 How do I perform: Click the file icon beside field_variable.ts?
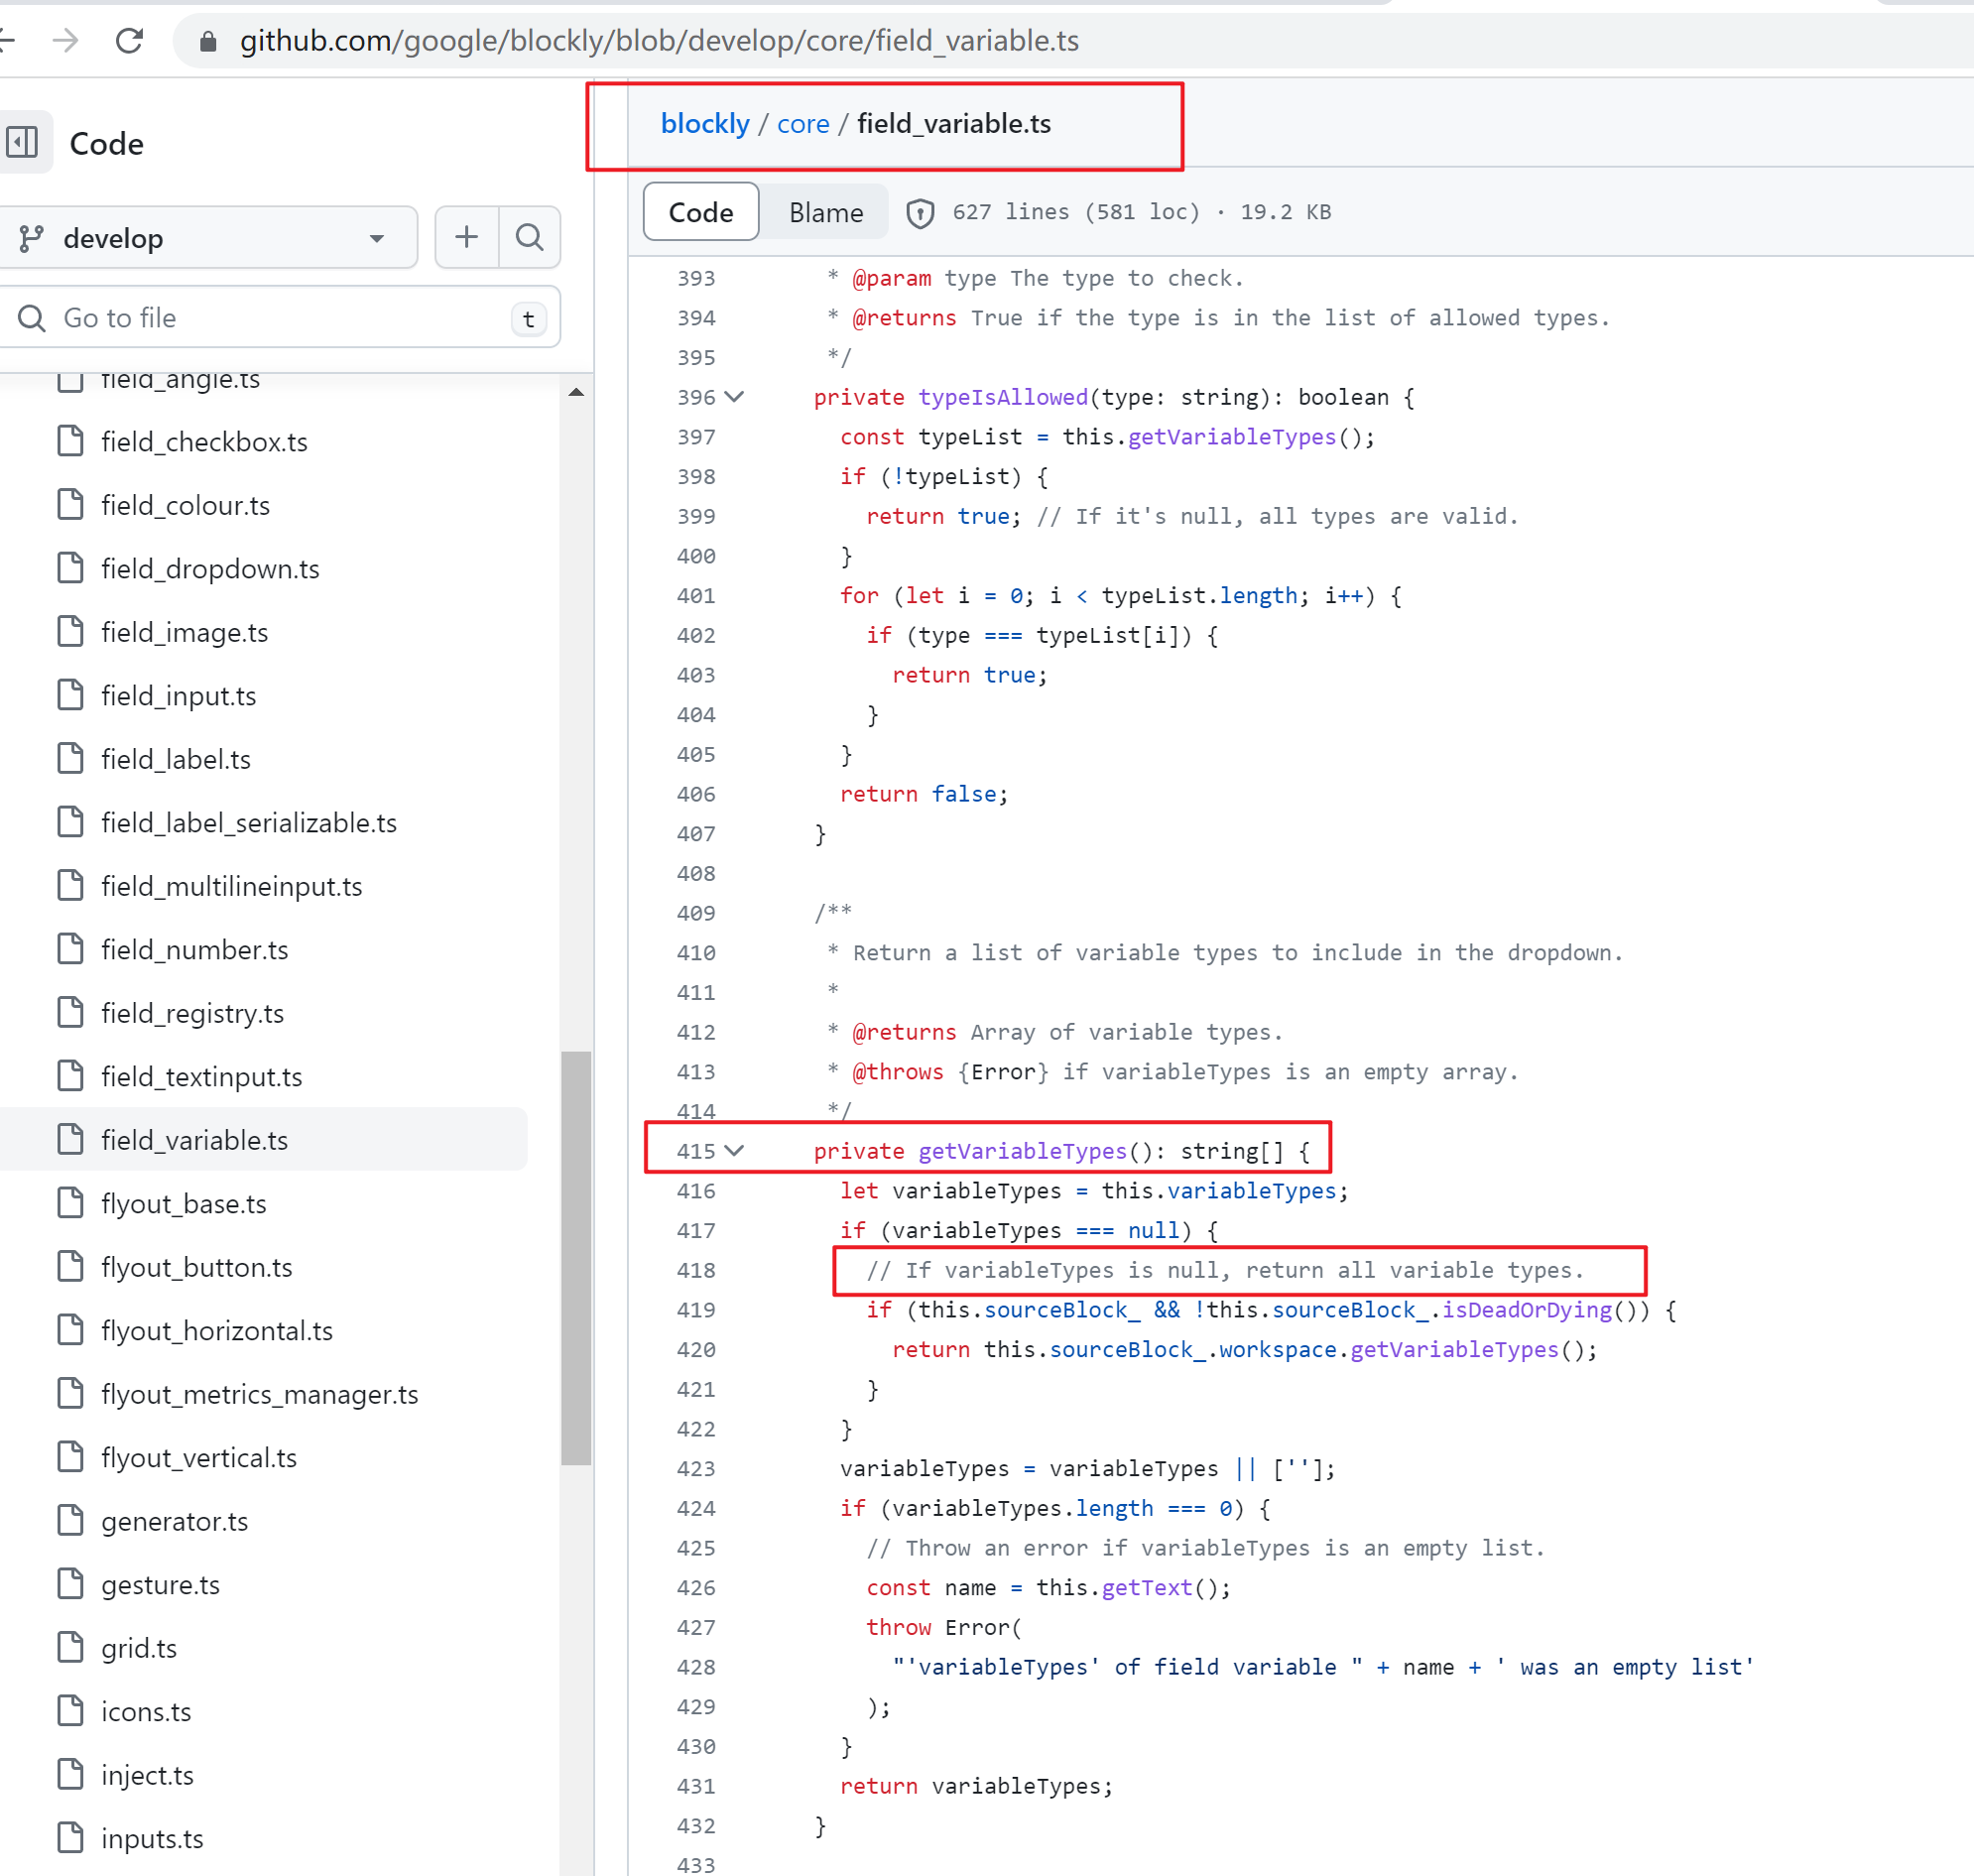click(x=70, y=1139)
